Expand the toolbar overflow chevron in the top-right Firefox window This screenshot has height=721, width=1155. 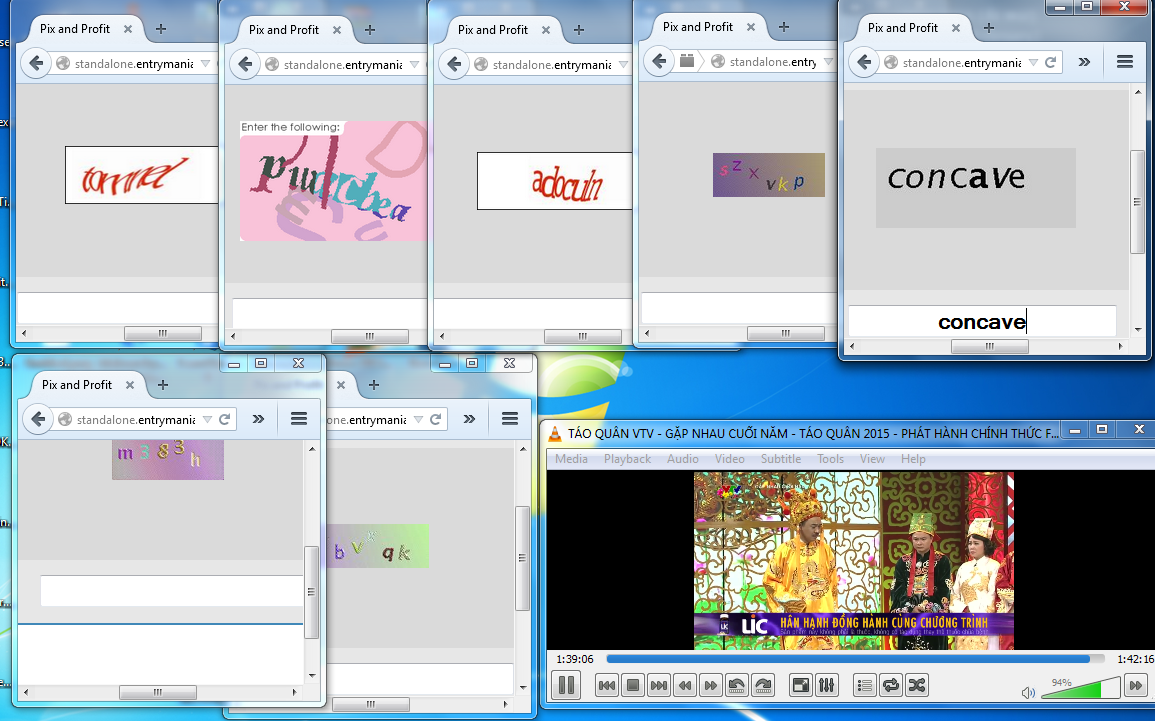[x=1084, y=62]
